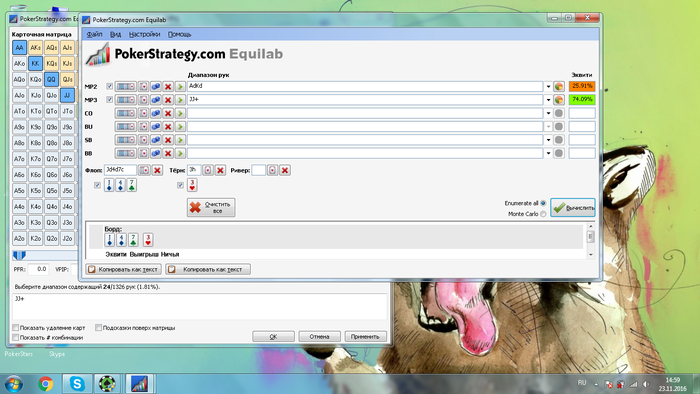This screenshot has height=394, width=700.
Task: Uncheck the MP3 player checkbox
Action: point(109,100)
